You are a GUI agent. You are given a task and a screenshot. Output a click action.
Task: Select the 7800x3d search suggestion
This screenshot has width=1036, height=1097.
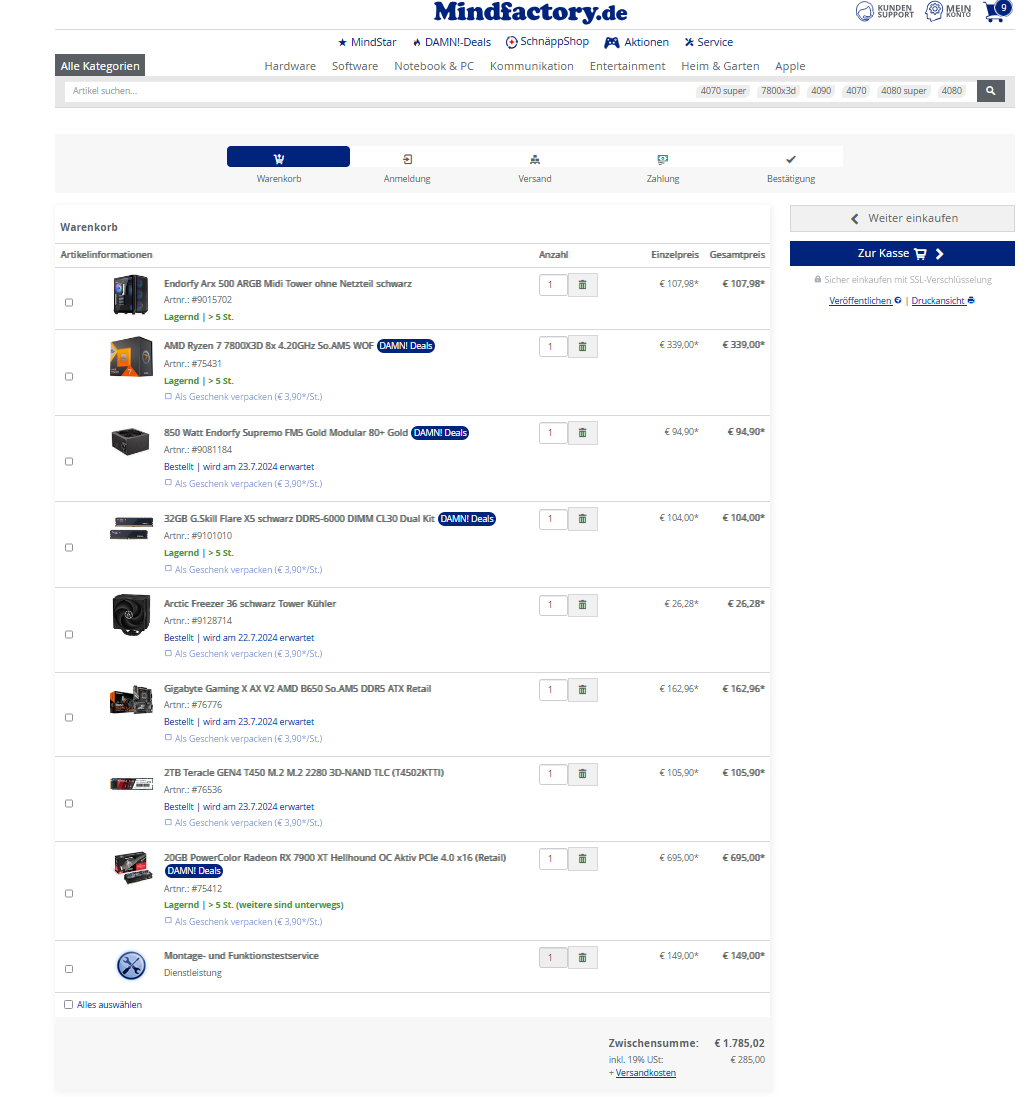tap(778, 91)
